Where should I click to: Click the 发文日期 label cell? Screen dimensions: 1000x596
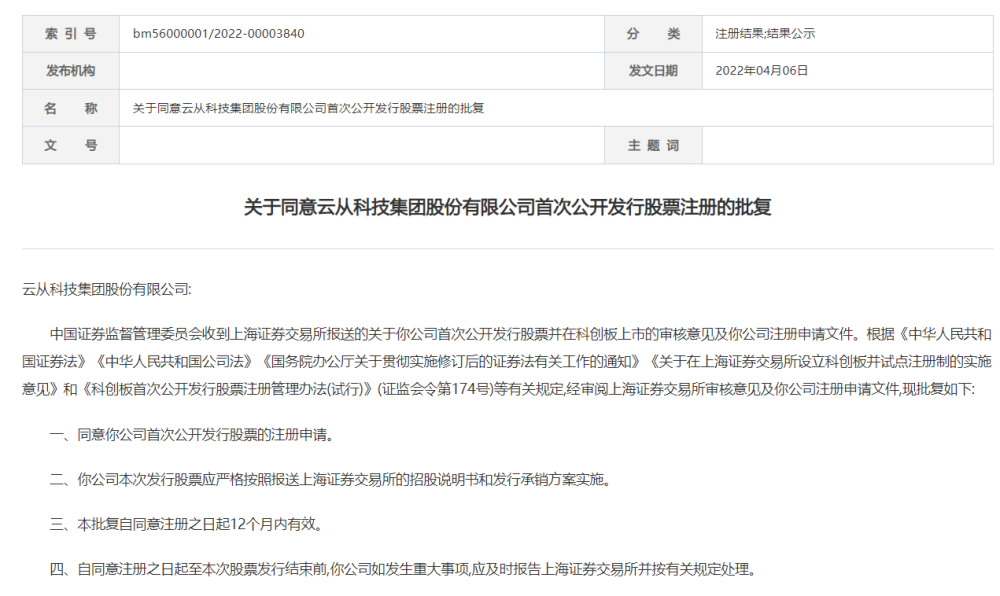coord(653,71)
